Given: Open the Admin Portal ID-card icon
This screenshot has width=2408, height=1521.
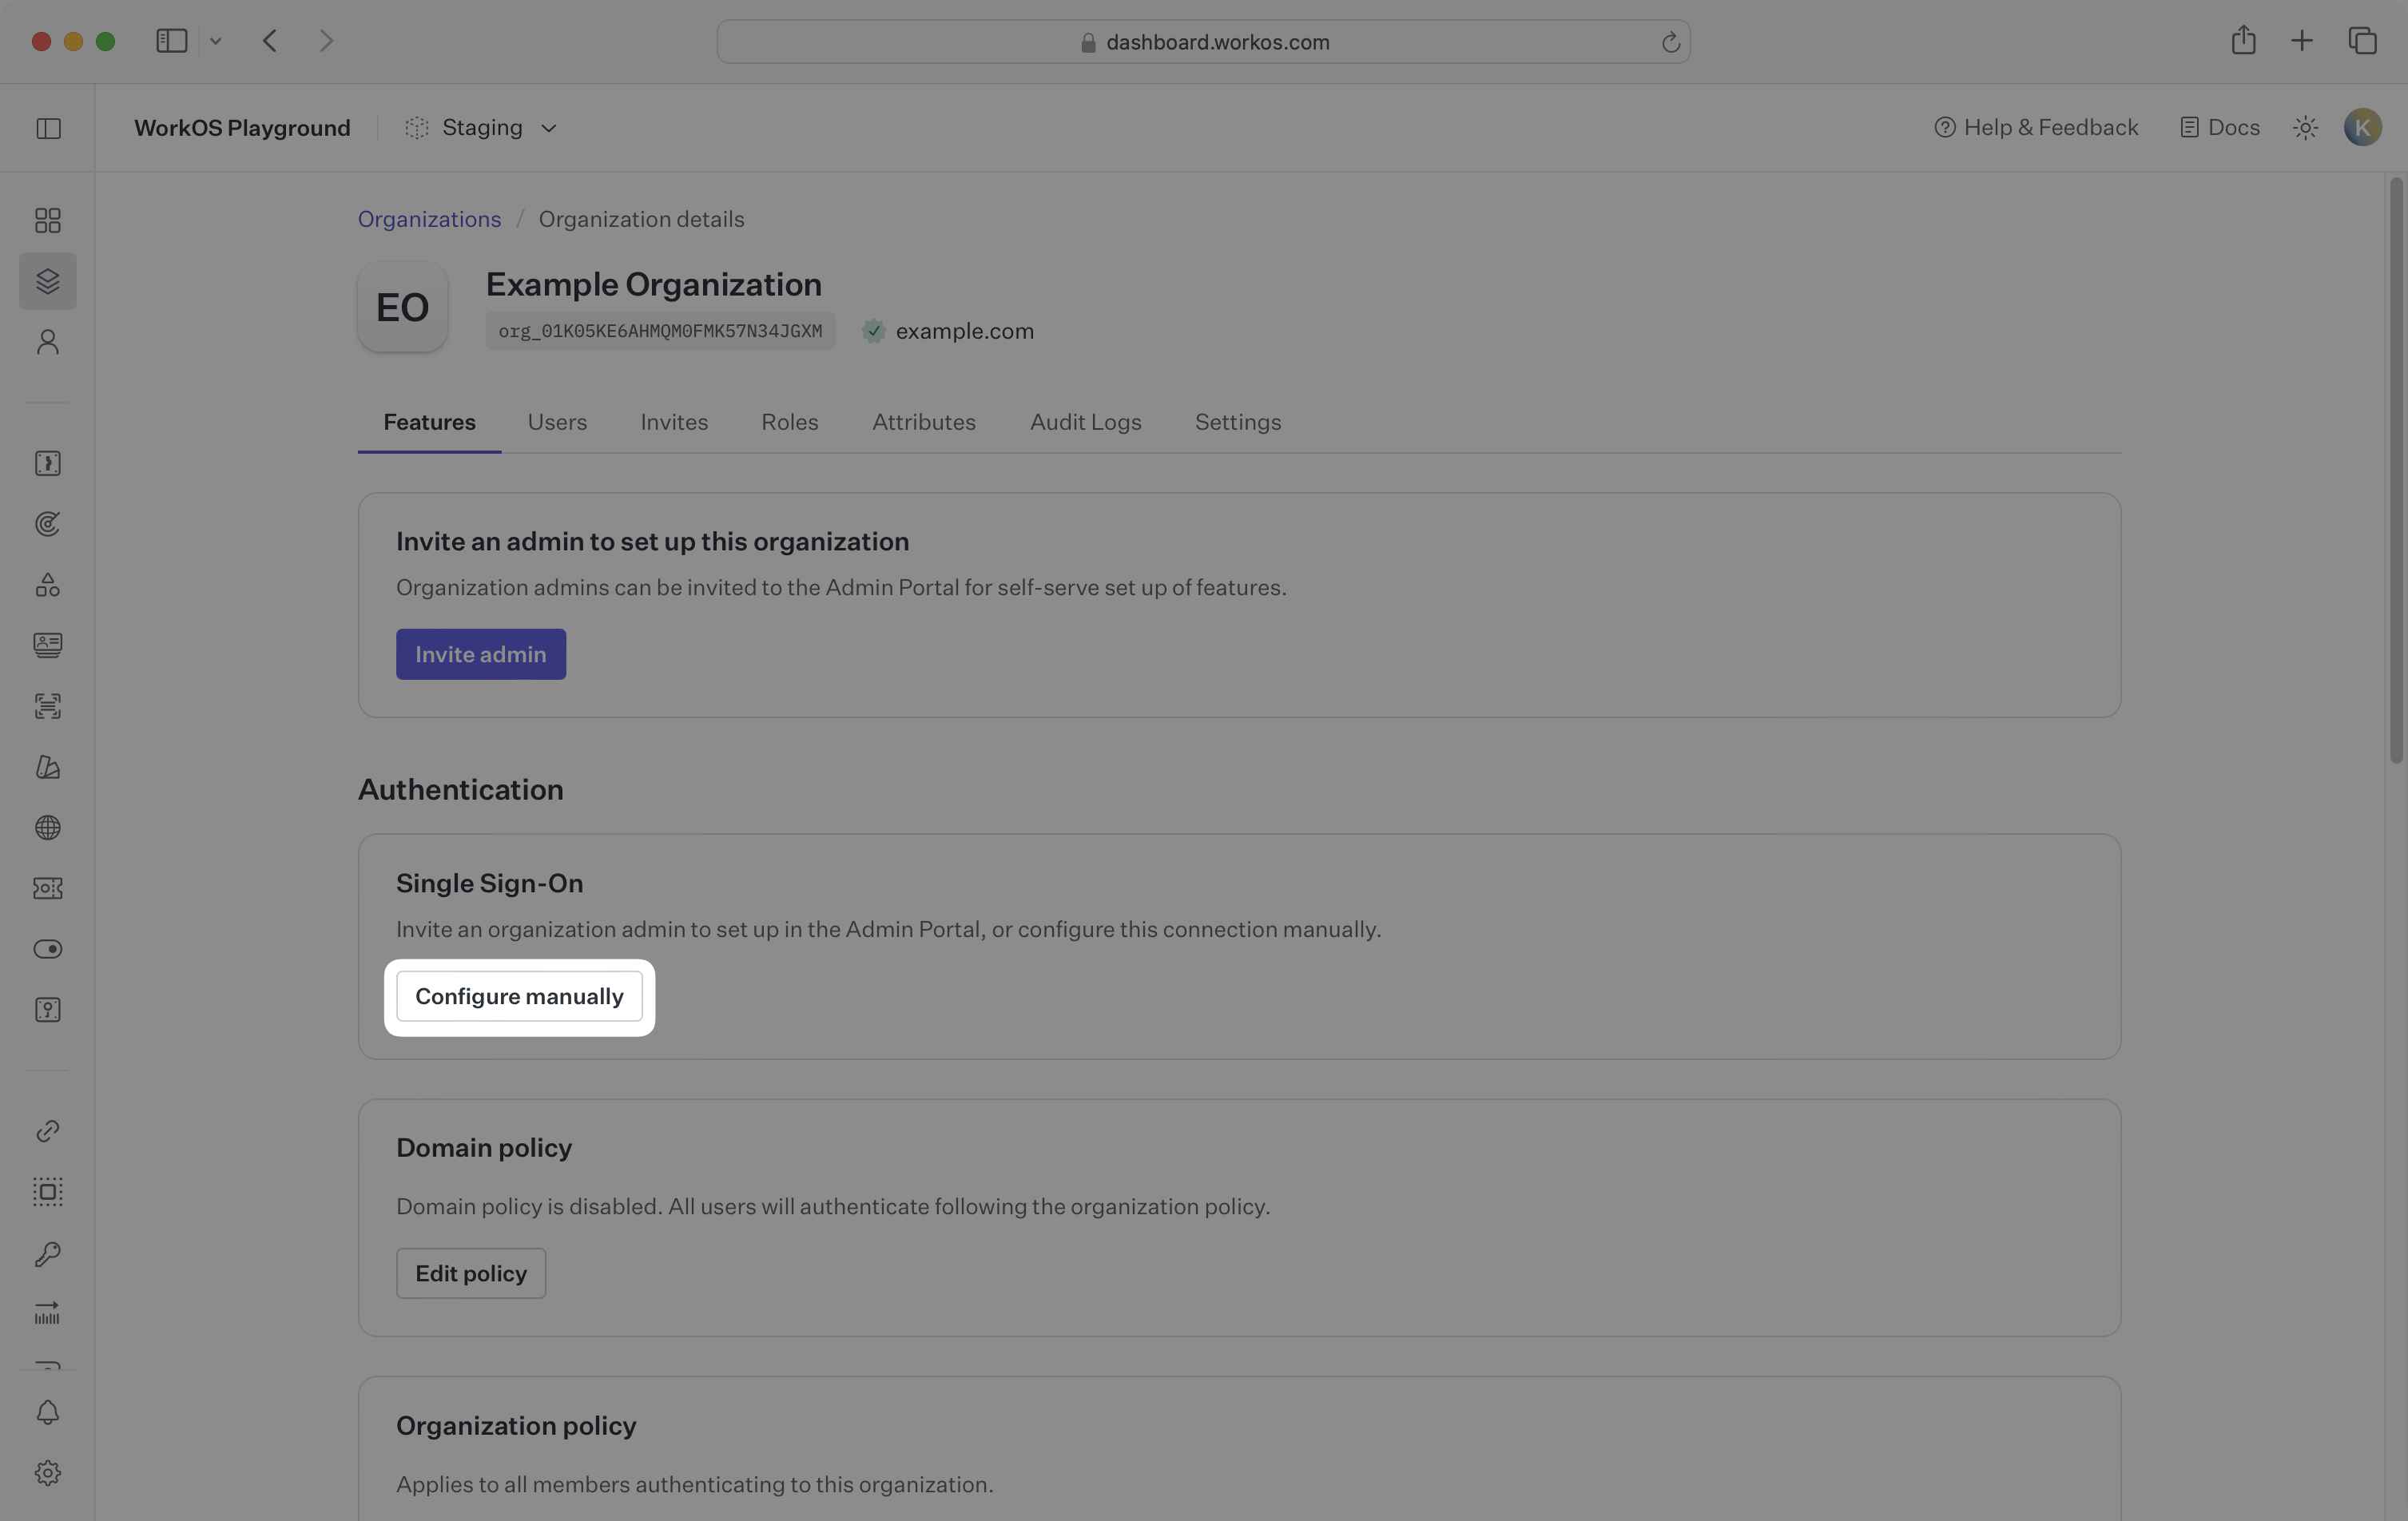Looking at the screenshot, I should (47, 645).
